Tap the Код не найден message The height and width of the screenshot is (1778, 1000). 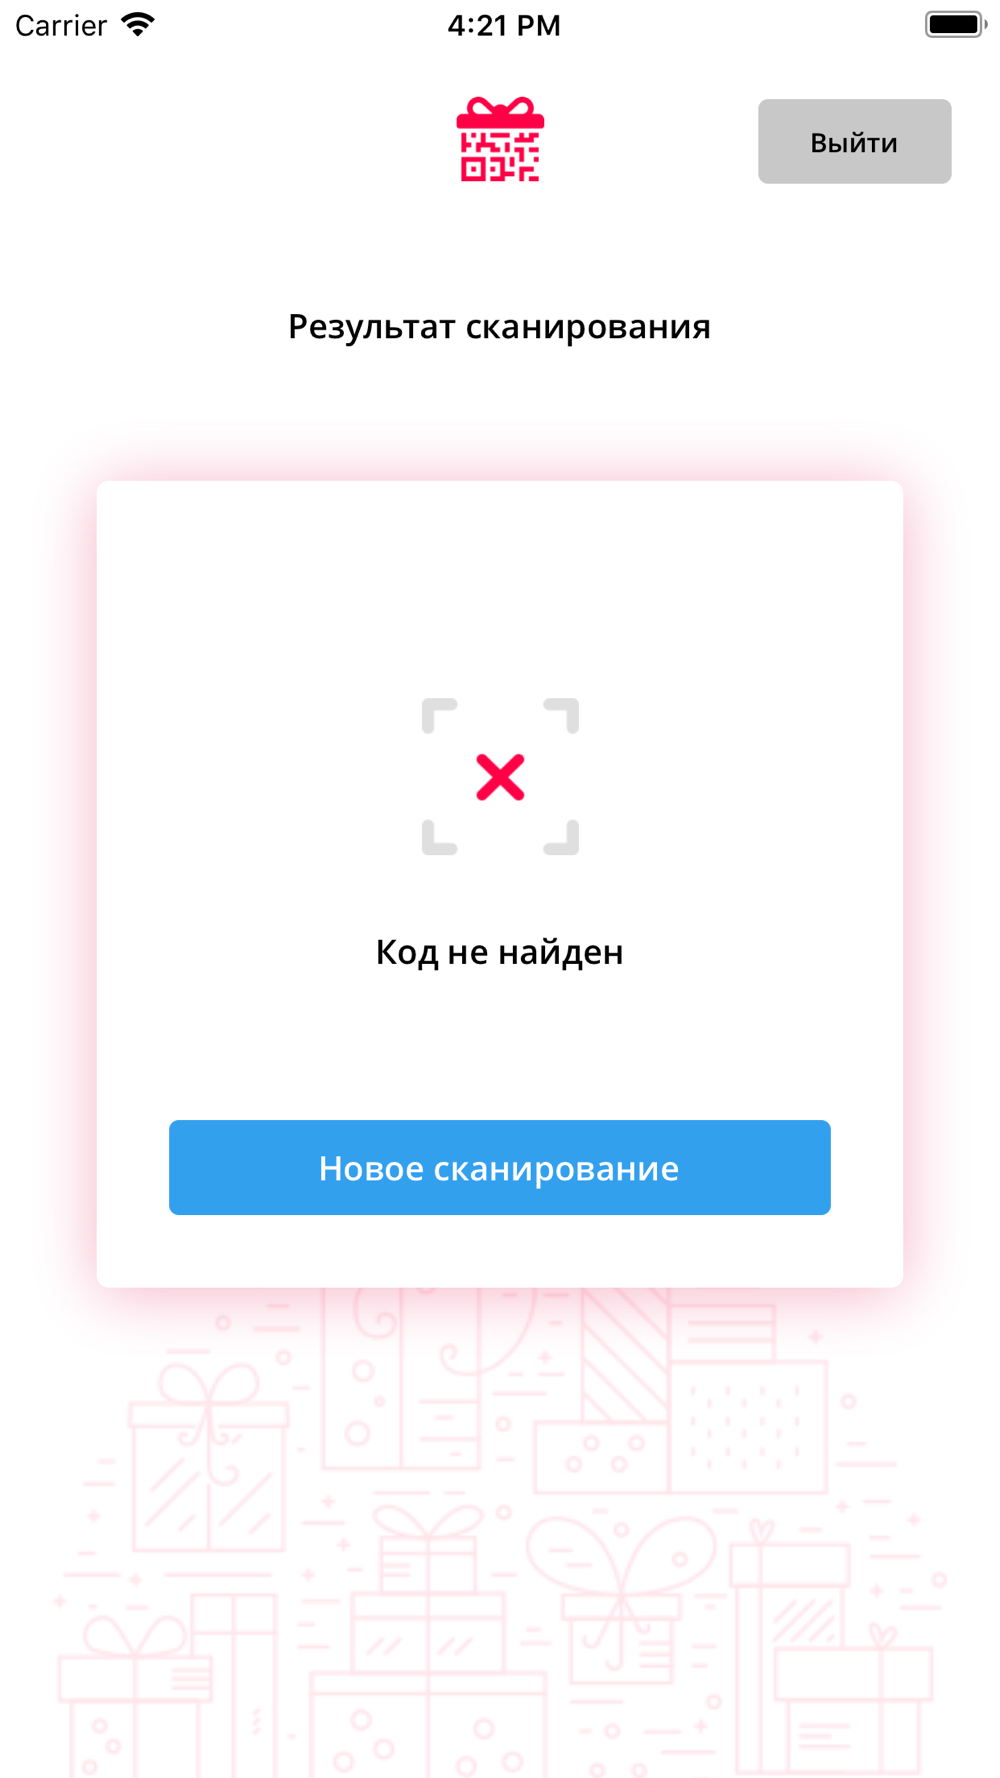[500, 952]
